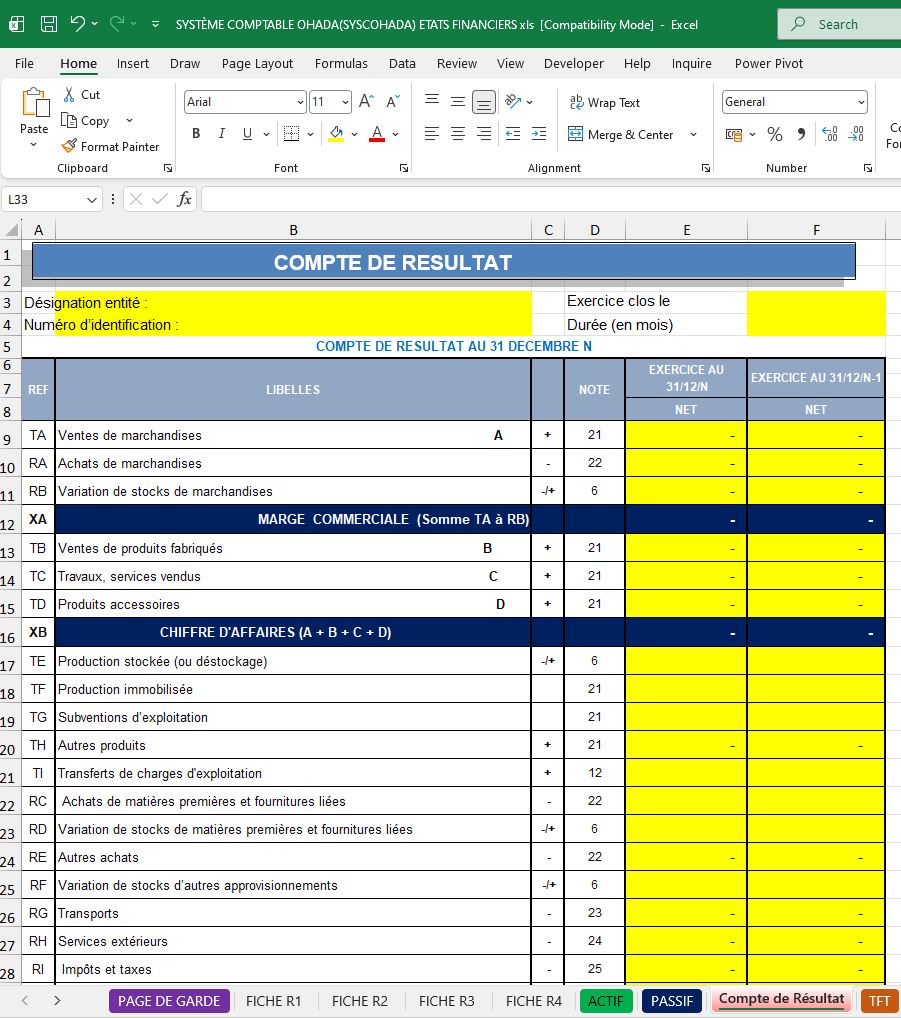This screenshot has height=1018, width=901.
Task: Click the Increase Indent icon
Action: click(539, 134)
